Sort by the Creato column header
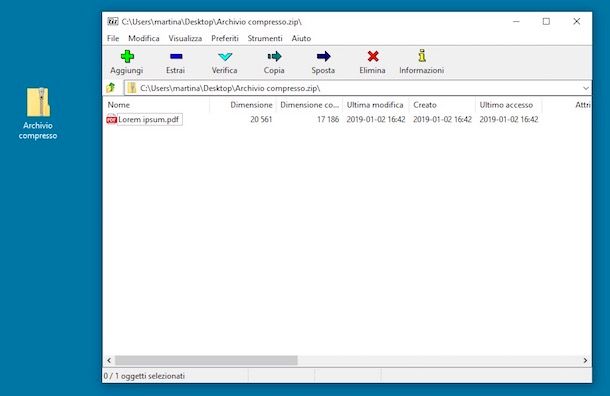 (x=442, y=105)
